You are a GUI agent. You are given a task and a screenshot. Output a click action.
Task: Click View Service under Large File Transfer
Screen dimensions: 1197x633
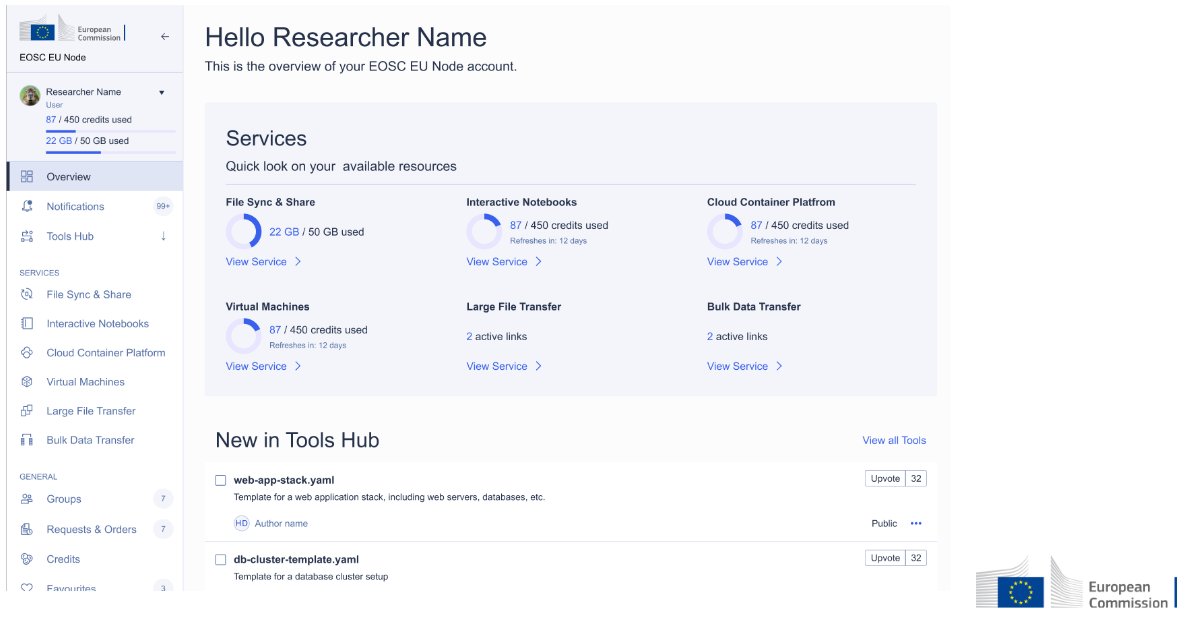(497, 366)
